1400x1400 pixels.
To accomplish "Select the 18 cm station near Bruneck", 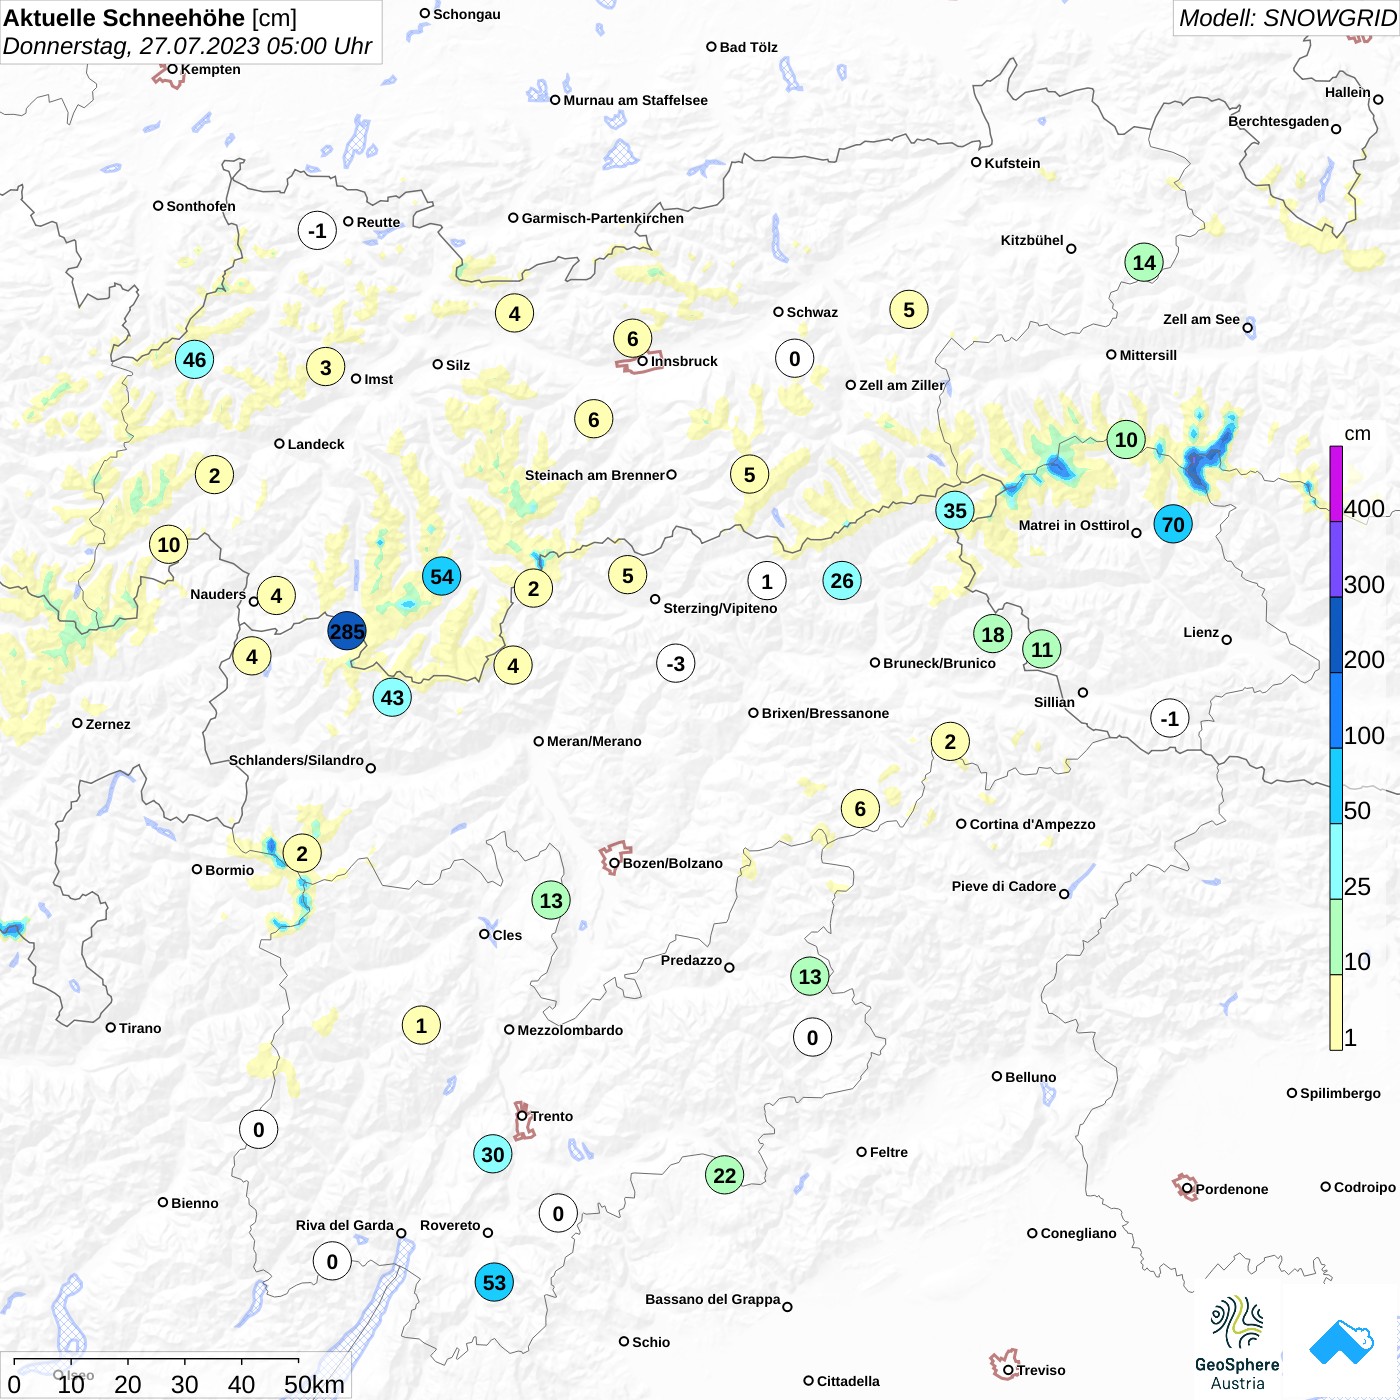I will point(992,634).
